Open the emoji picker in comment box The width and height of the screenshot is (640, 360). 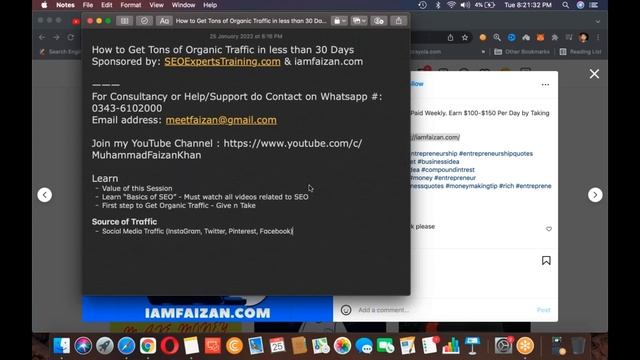click(x=346, y=310)
